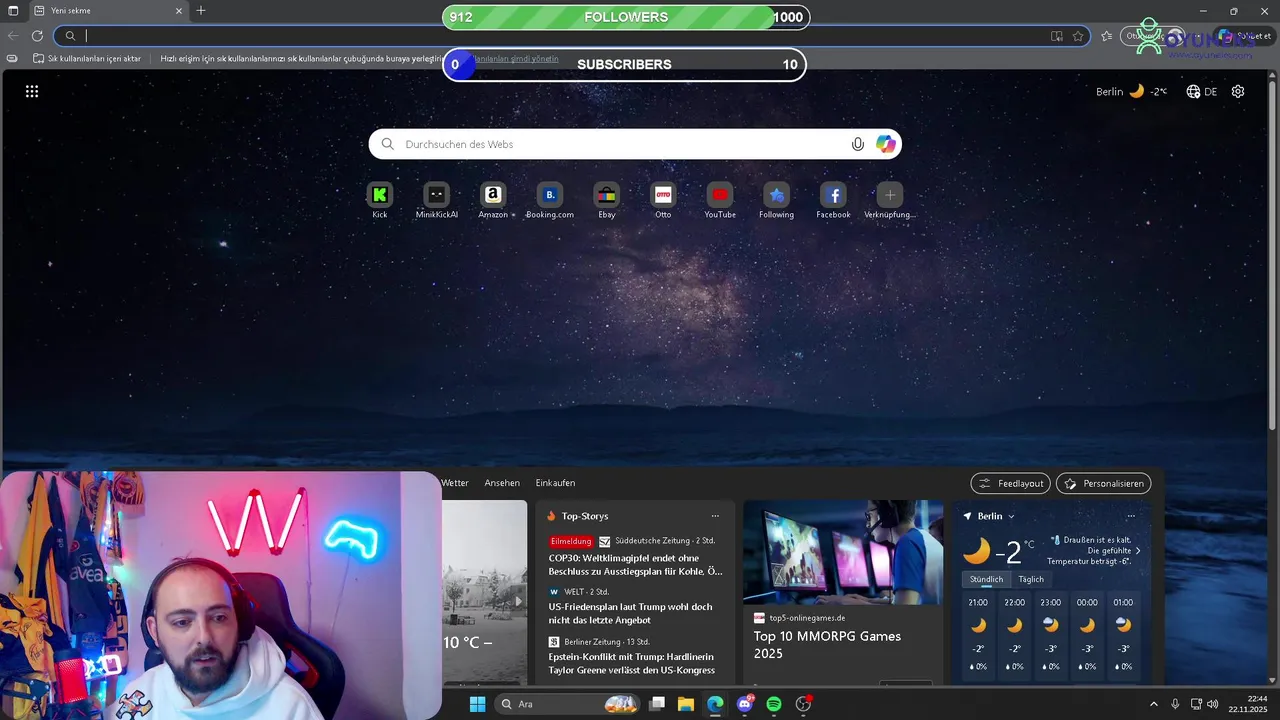Open Spotify from the taskbar
Image resolution: width=1280 pixels, height=720 pixels.
point(774,704)
